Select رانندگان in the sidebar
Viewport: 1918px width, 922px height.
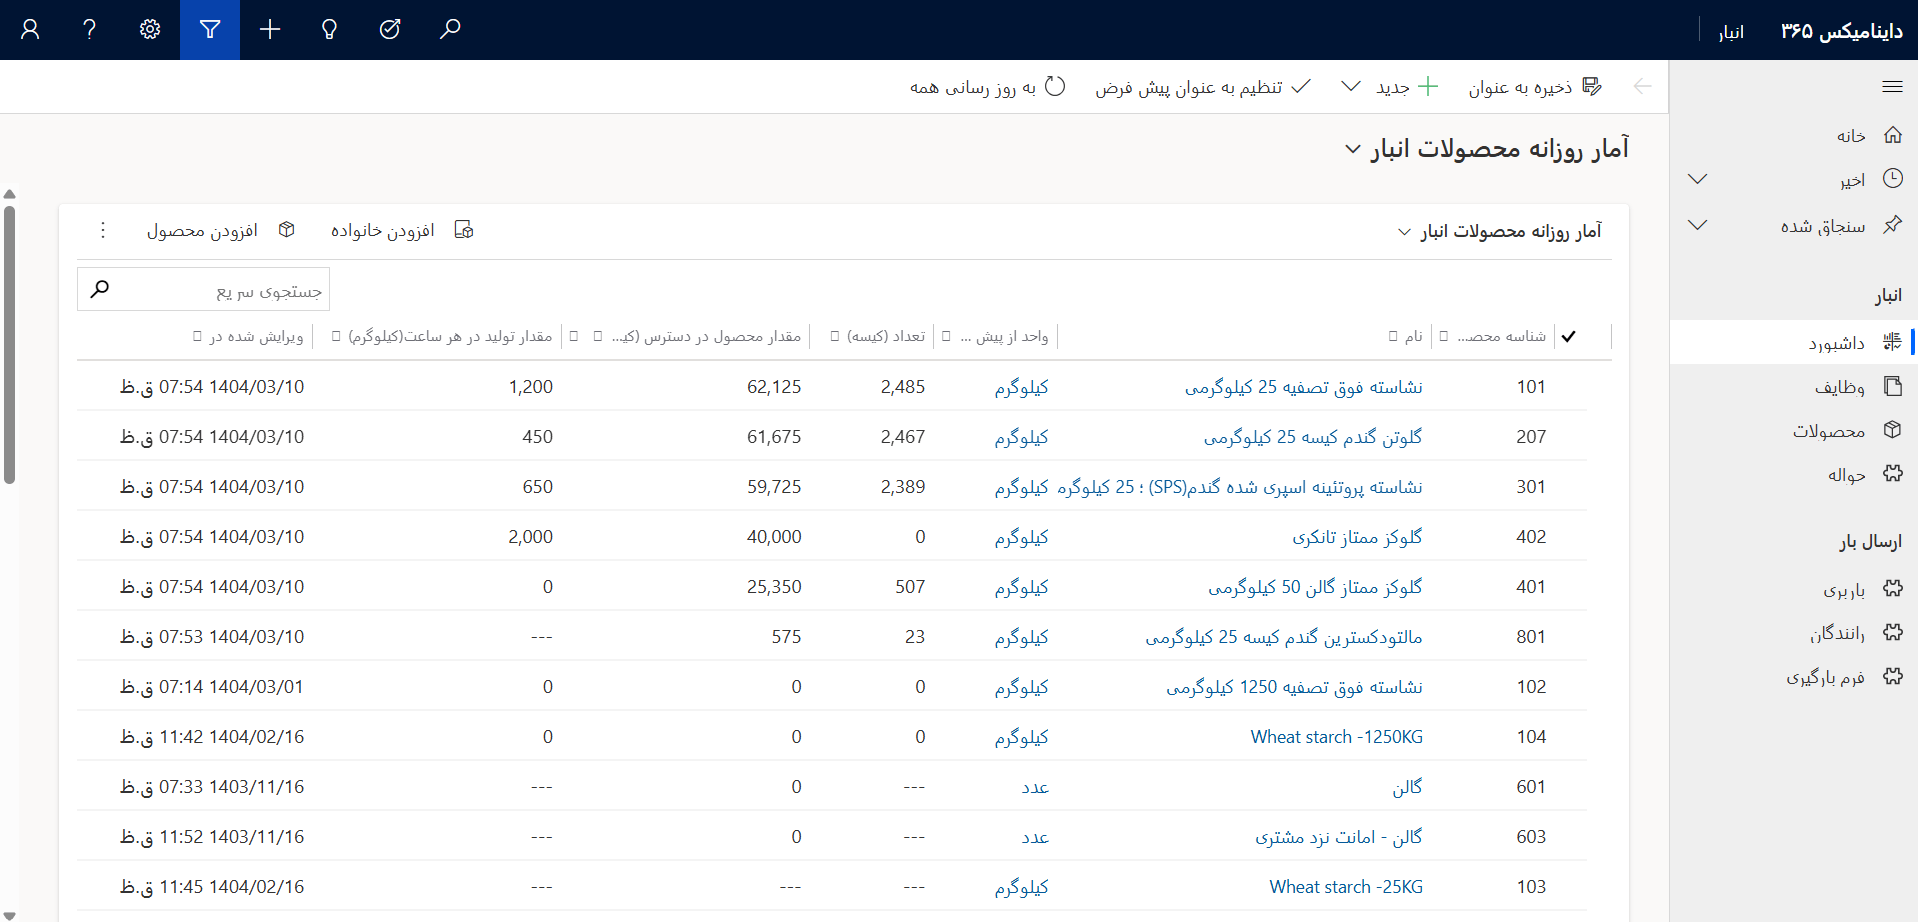tap(1837, 633)
